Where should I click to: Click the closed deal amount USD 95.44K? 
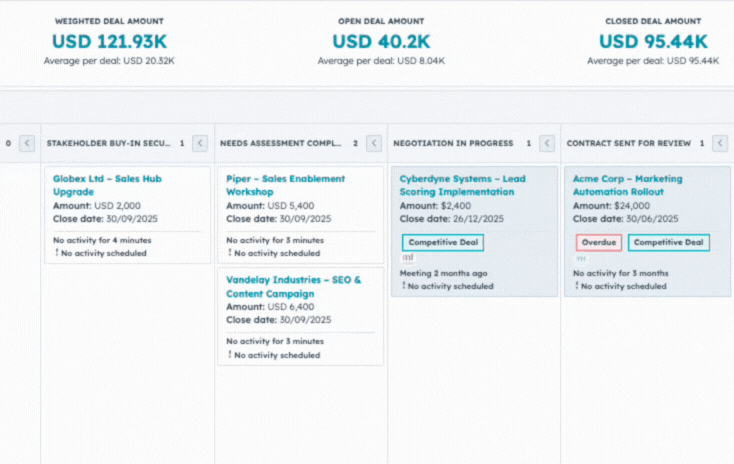click(653, 42)
